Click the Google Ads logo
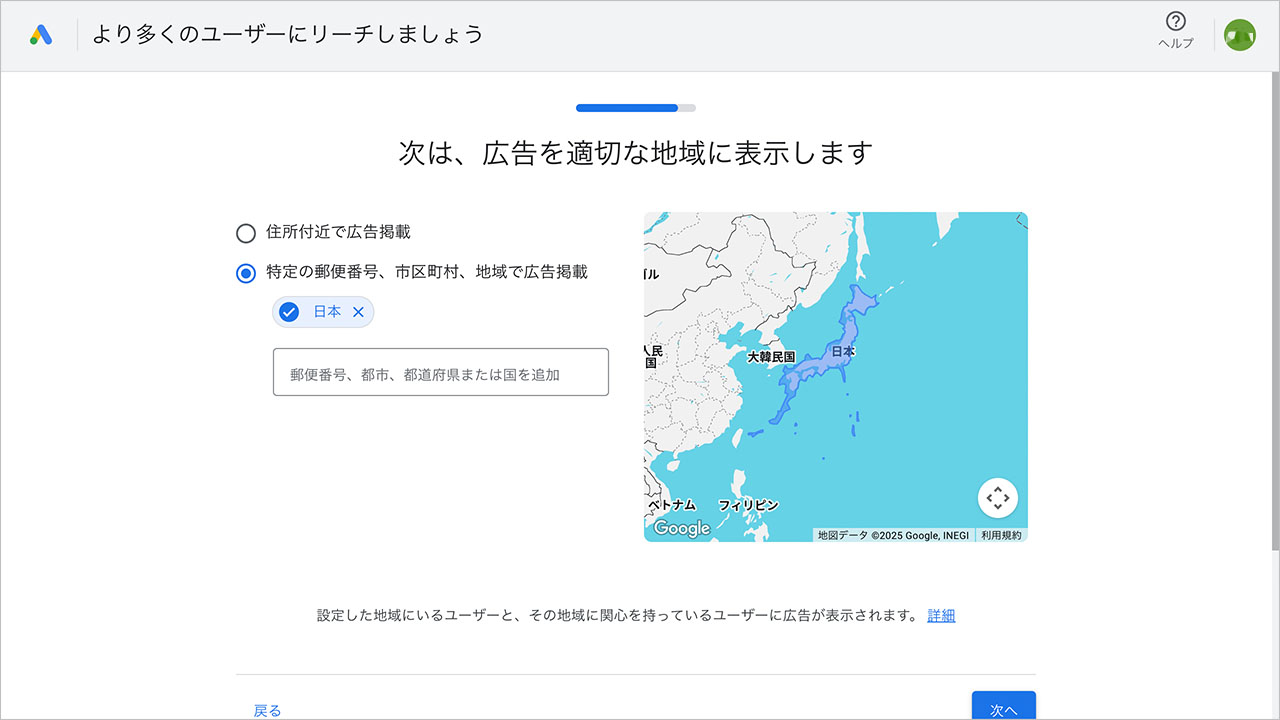Viewport: 1280px width, 720px height. [x=40, y=33]
